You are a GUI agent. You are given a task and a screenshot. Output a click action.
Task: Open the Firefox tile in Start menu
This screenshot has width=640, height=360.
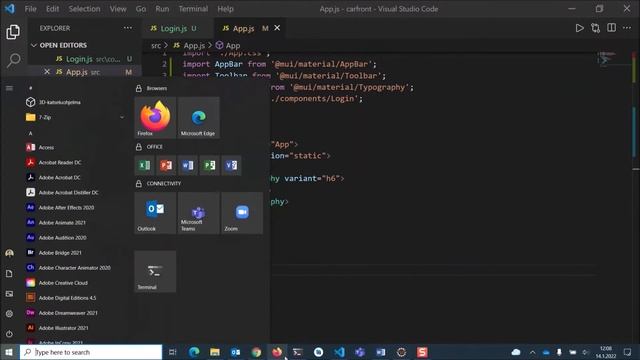pos(155,118)
